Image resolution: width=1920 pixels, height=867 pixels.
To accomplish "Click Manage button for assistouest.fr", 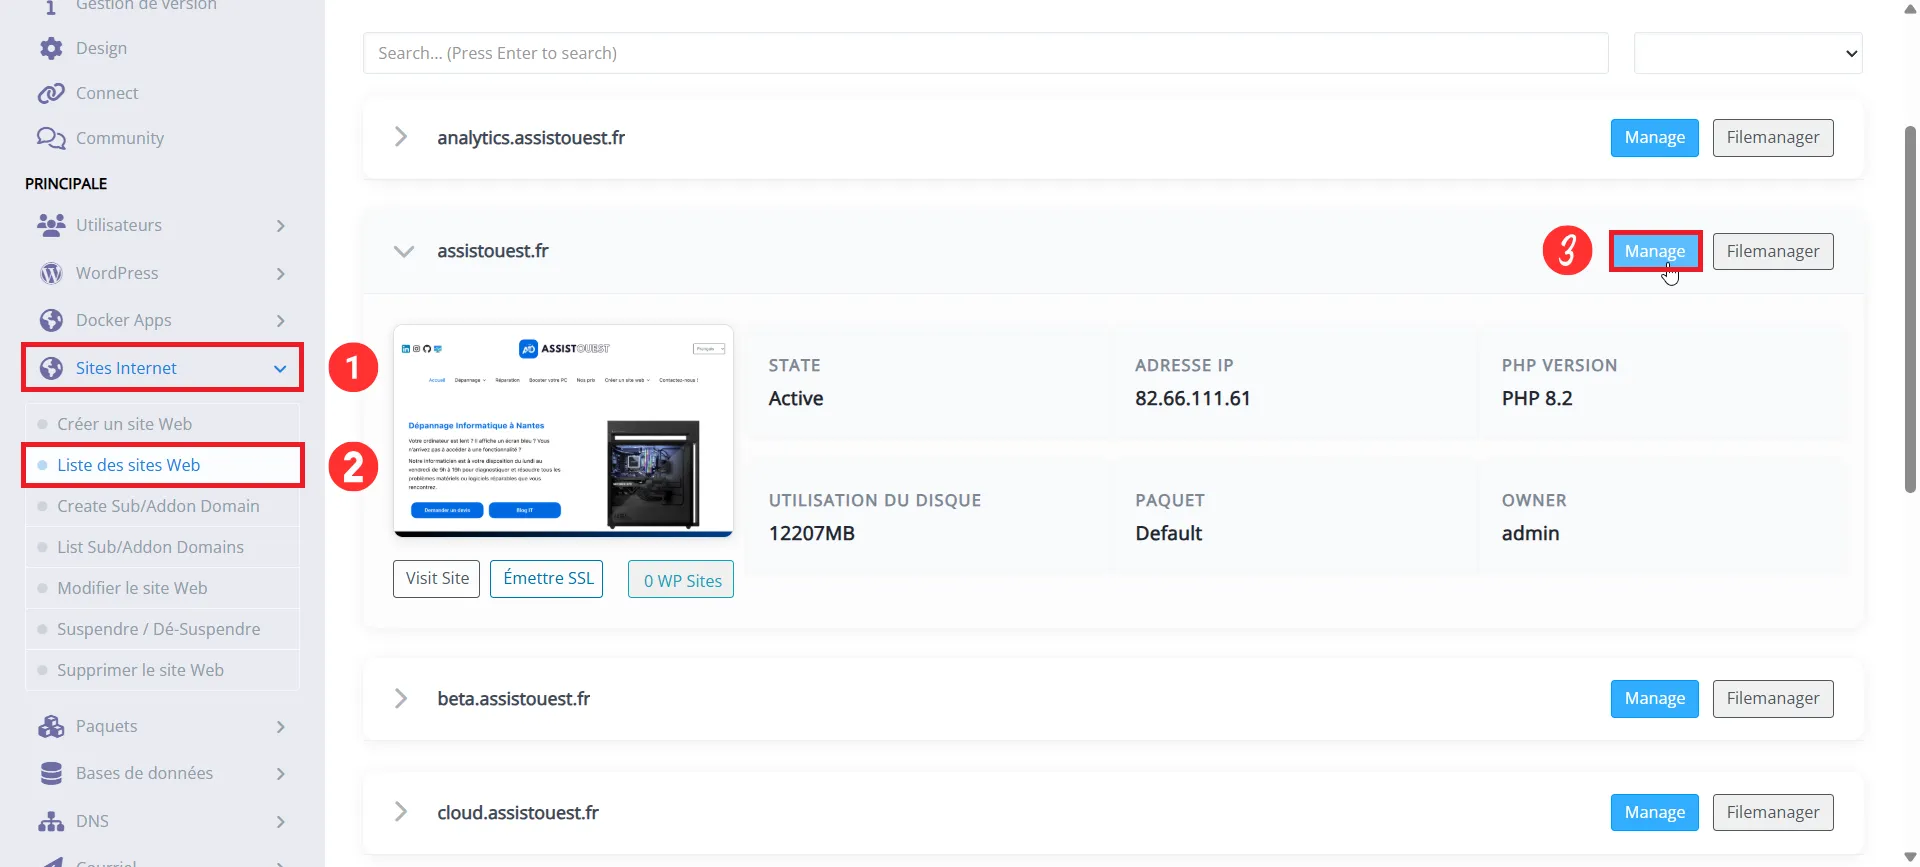I will [x=1654, y=251].
